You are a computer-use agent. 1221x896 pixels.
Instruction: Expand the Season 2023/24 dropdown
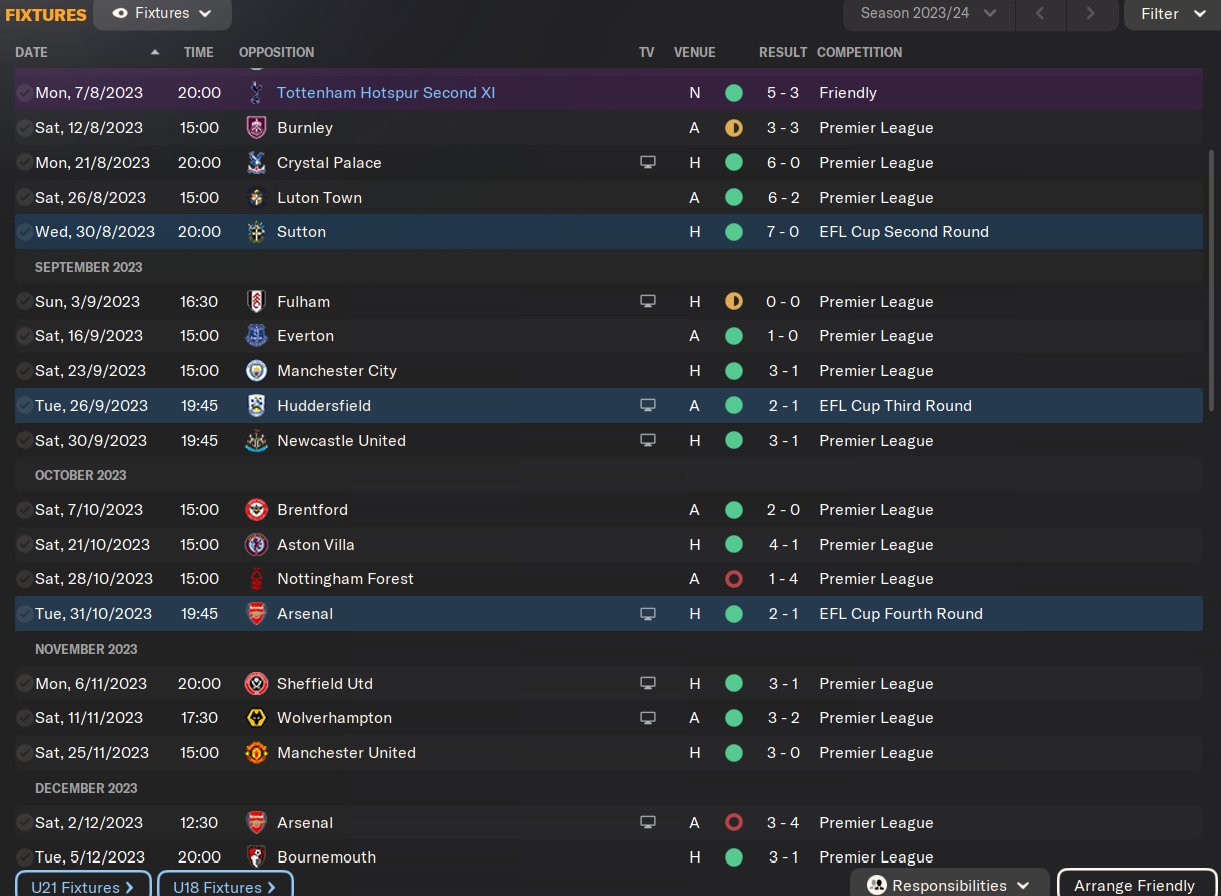click(929, 14)
